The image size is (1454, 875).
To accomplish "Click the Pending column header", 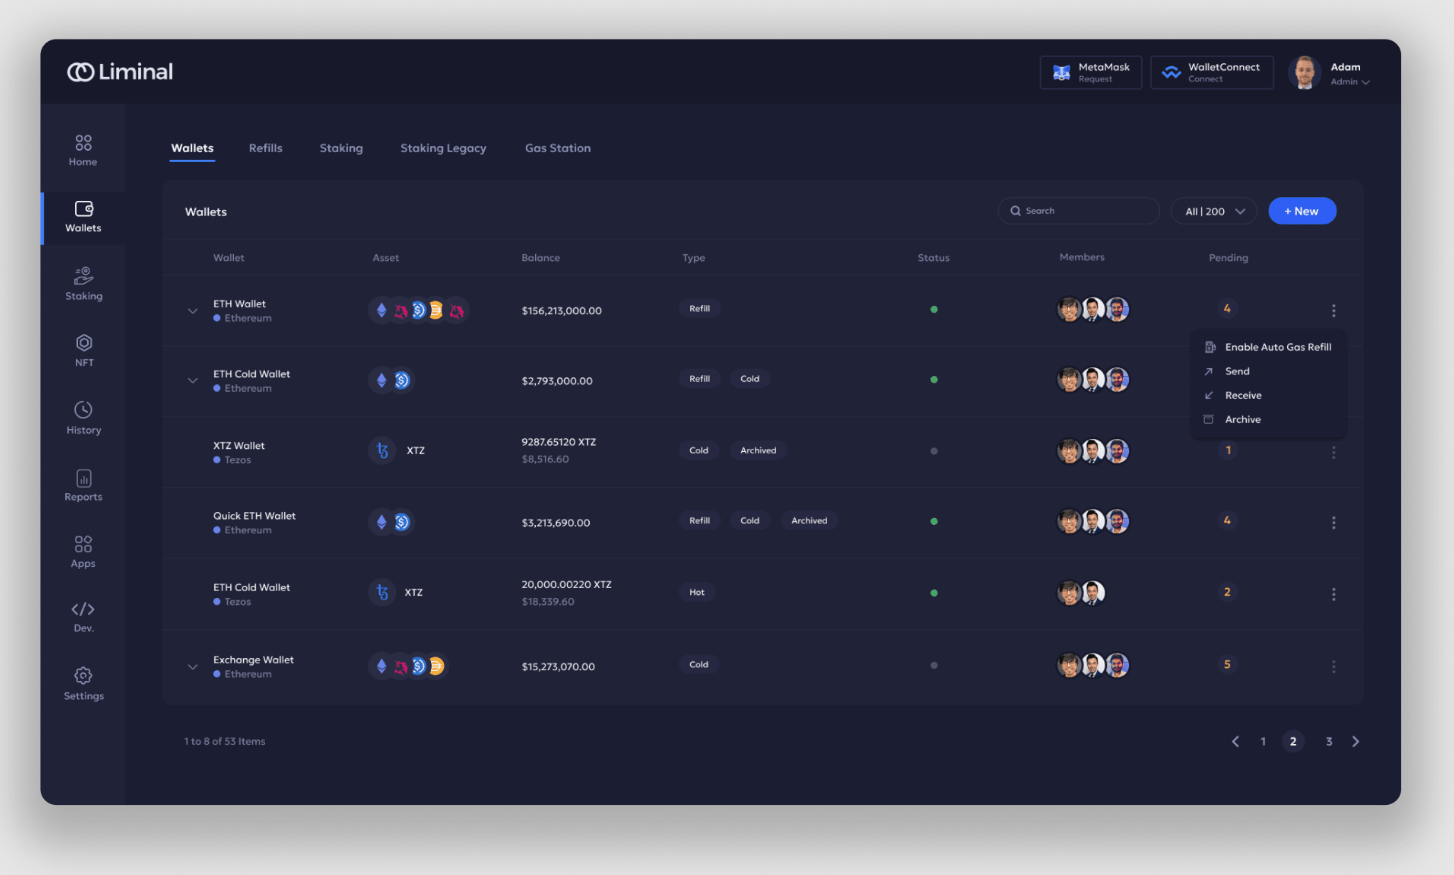I will point(1229,258).
